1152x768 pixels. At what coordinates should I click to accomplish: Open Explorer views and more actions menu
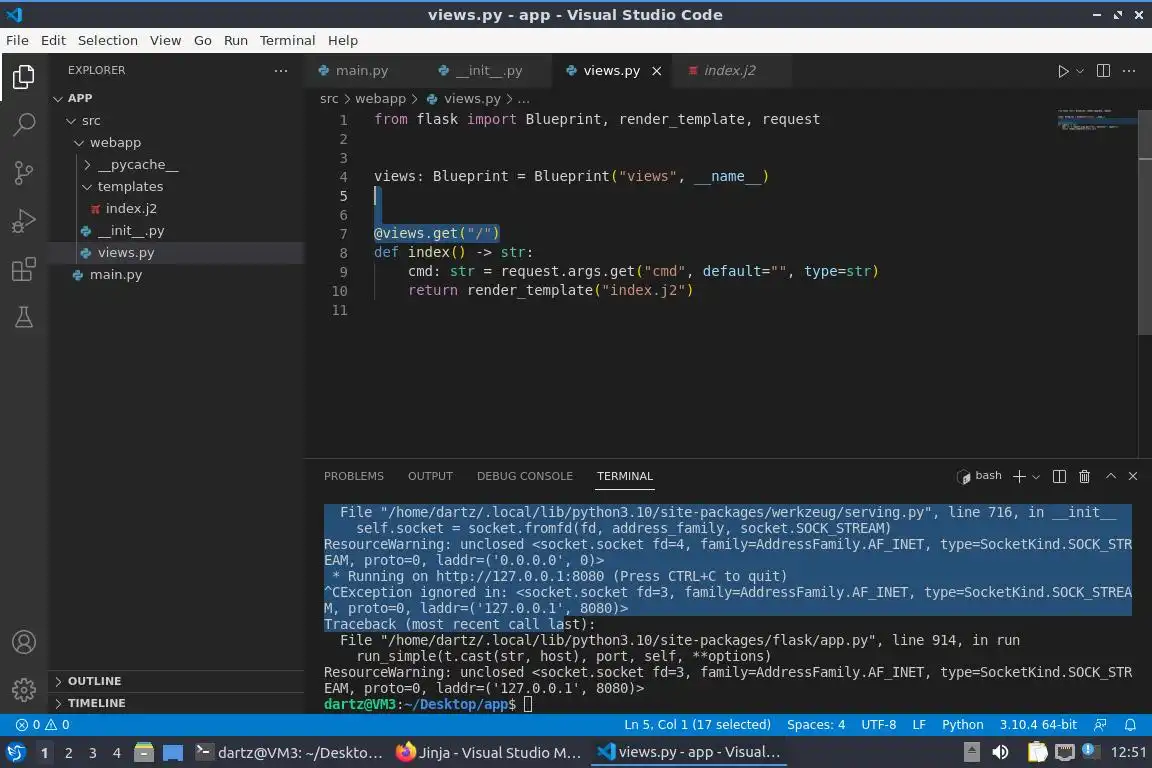tap(281, 71)
